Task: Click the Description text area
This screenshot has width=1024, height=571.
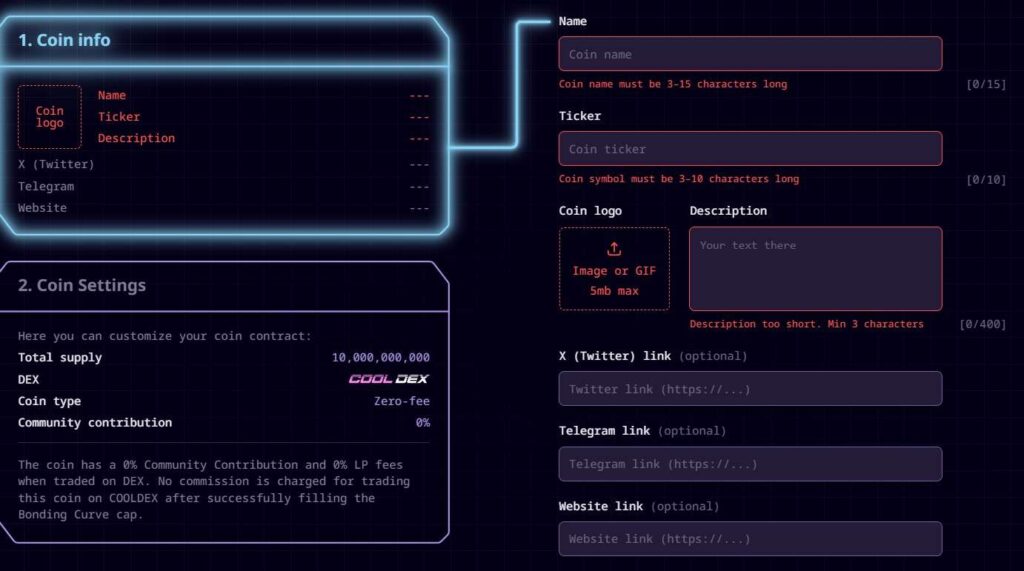Action: [815, 269]
